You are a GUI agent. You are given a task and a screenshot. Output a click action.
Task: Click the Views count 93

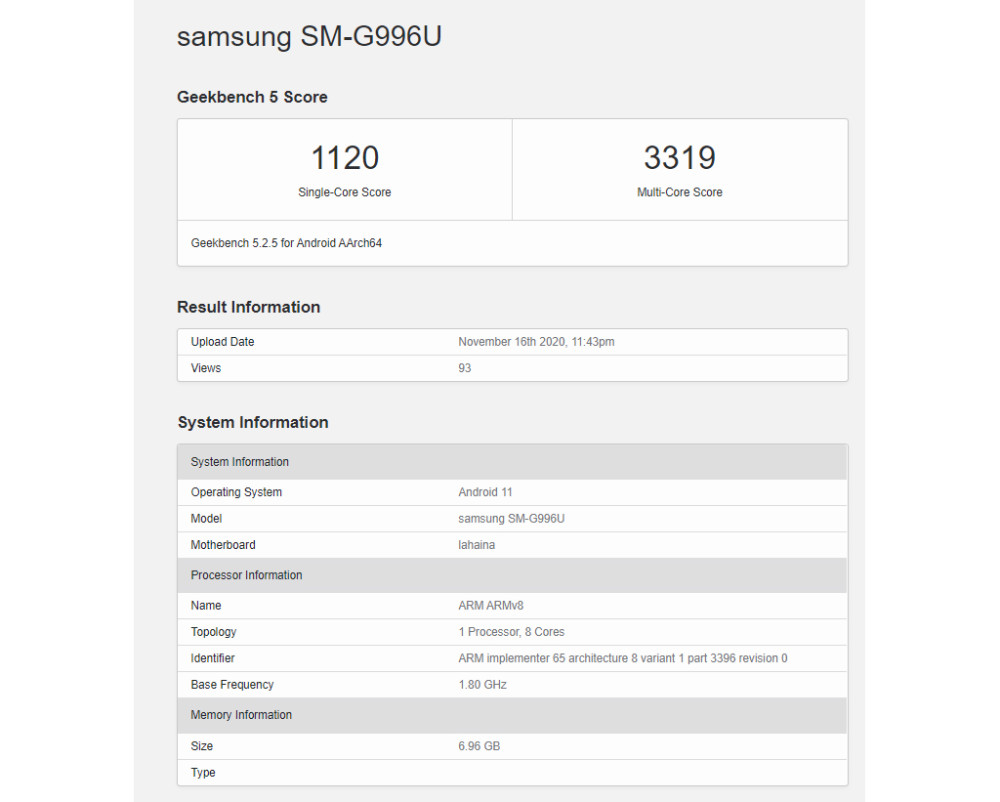465,368
